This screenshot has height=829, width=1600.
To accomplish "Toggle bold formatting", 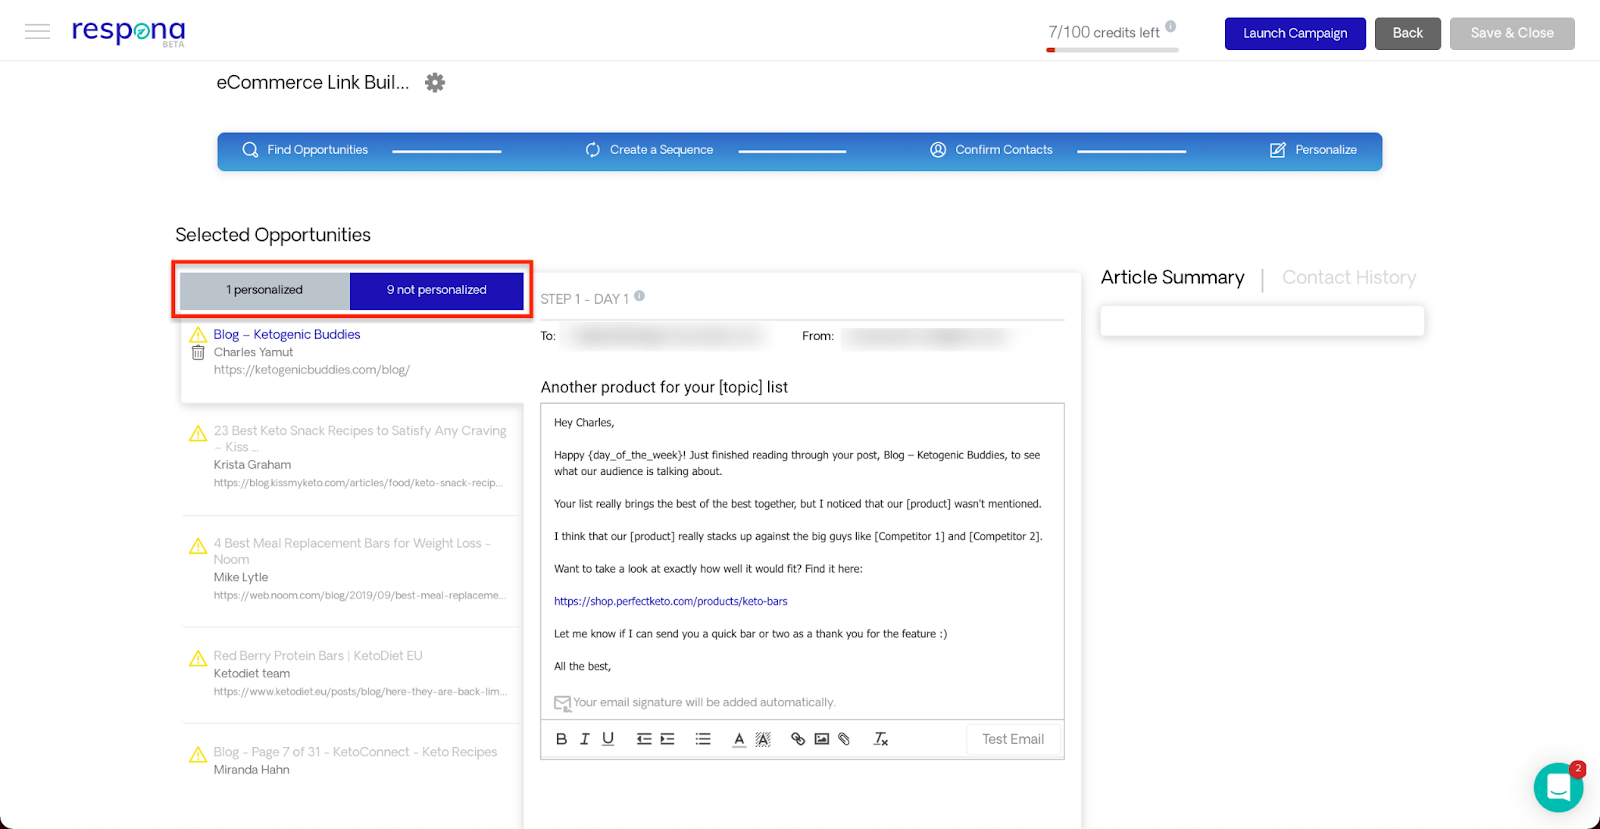I will coord(561,739).
